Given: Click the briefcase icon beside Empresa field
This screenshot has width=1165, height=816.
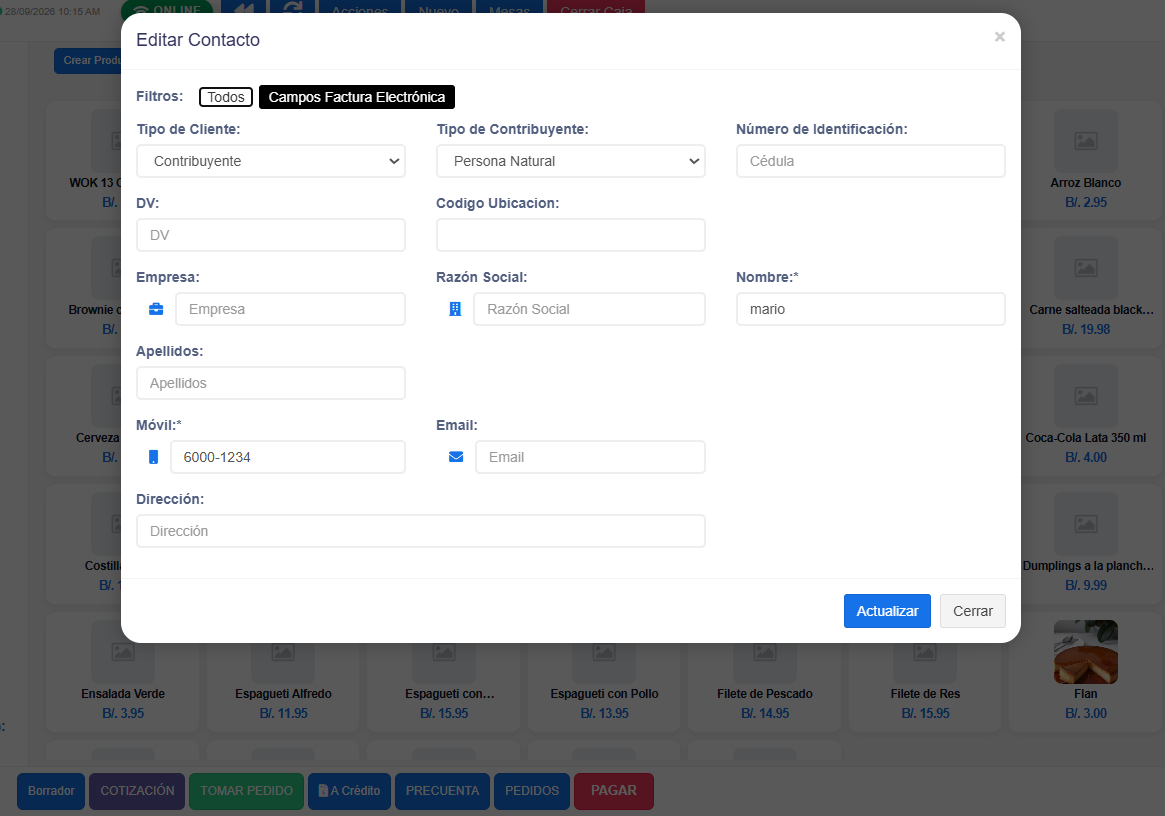Looking at the screenshot, I should pyautogui.click(x=156, y=309).
